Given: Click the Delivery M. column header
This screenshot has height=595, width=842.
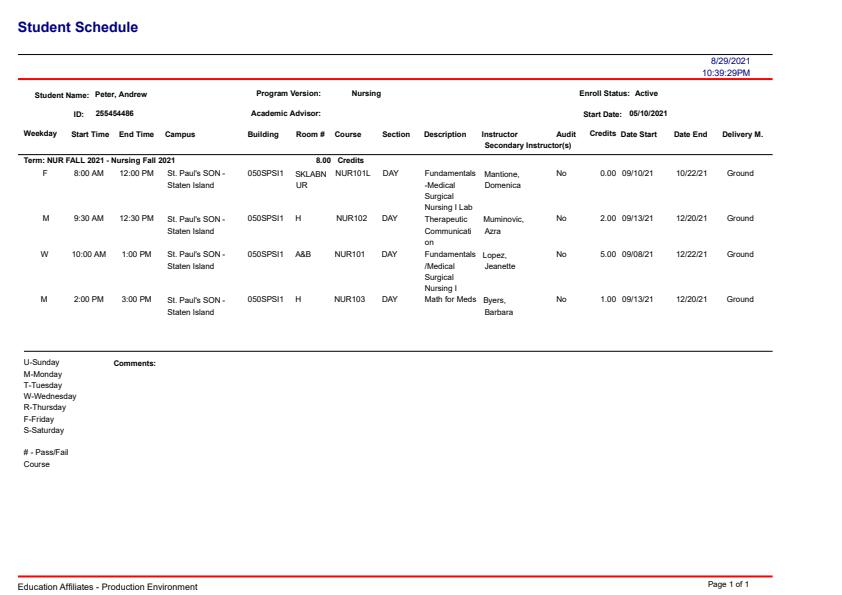Looking at the screenshot, I should [x=742, y=134].
